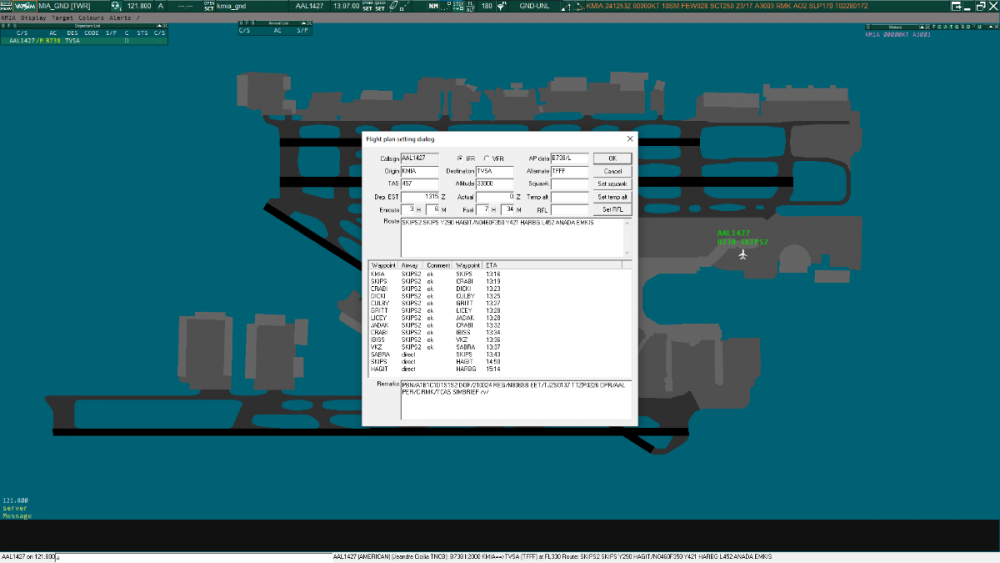This screenshot has width=1000, height=563.
Task: Open the Colours menu
Action: point(91,18)
